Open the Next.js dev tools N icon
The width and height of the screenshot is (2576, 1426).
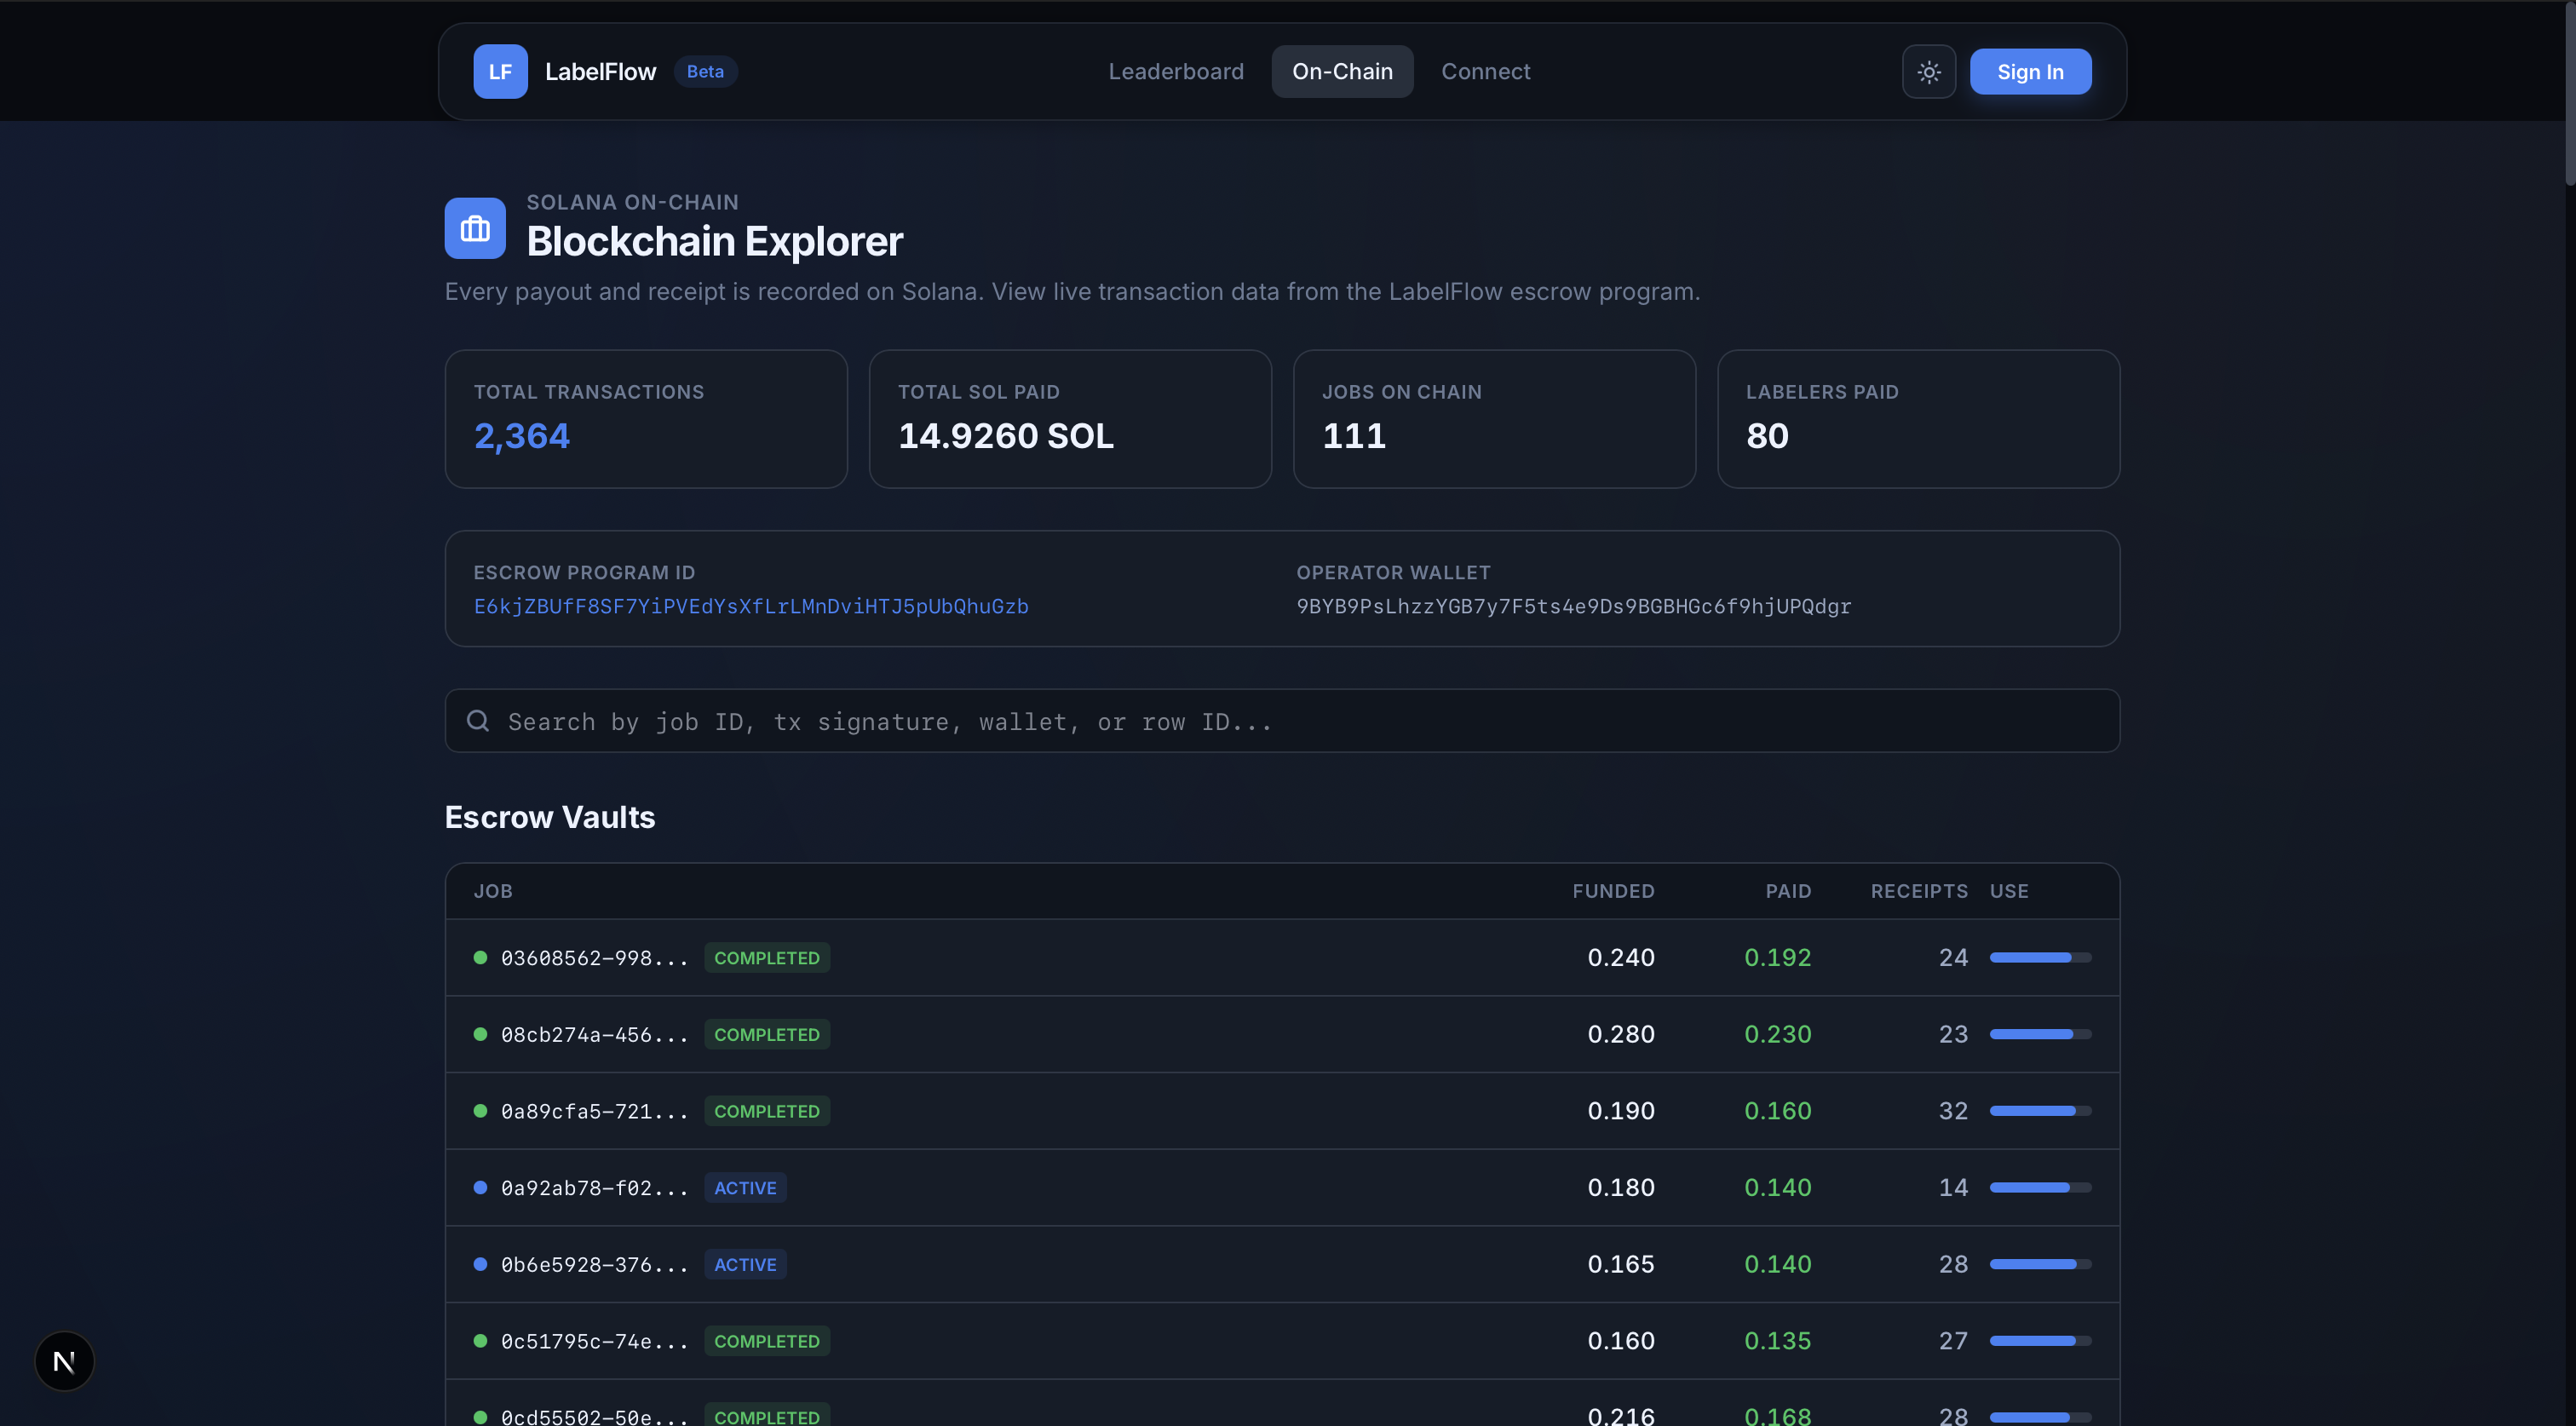click(x=64, y=1361)
